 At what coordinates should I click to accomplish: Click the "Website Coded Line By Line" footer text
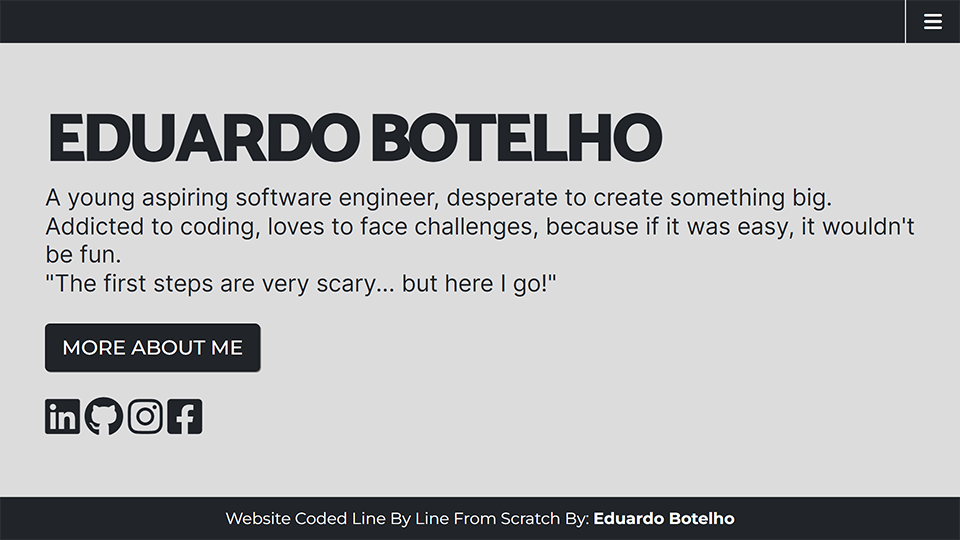click(x=337, y=519)
